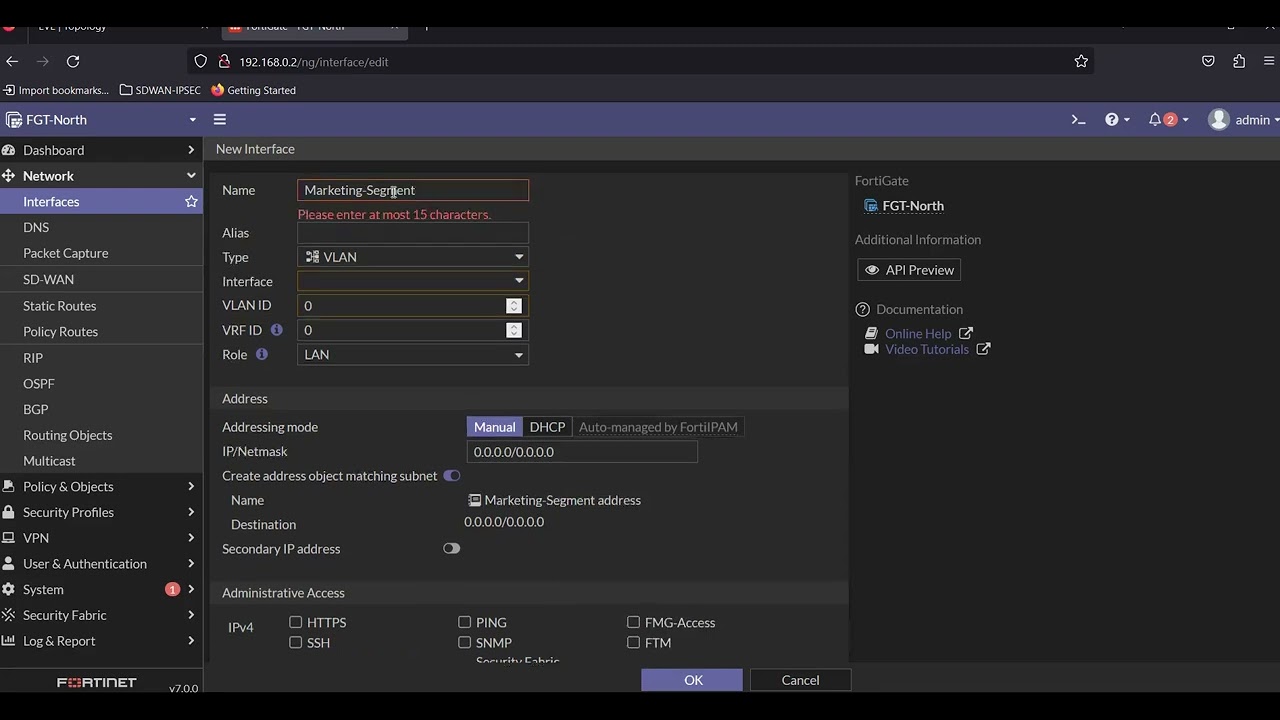This screenshot has width=1280, height=720.
Task: Switch addressing mode to DHCP
Action: point(547,427)
